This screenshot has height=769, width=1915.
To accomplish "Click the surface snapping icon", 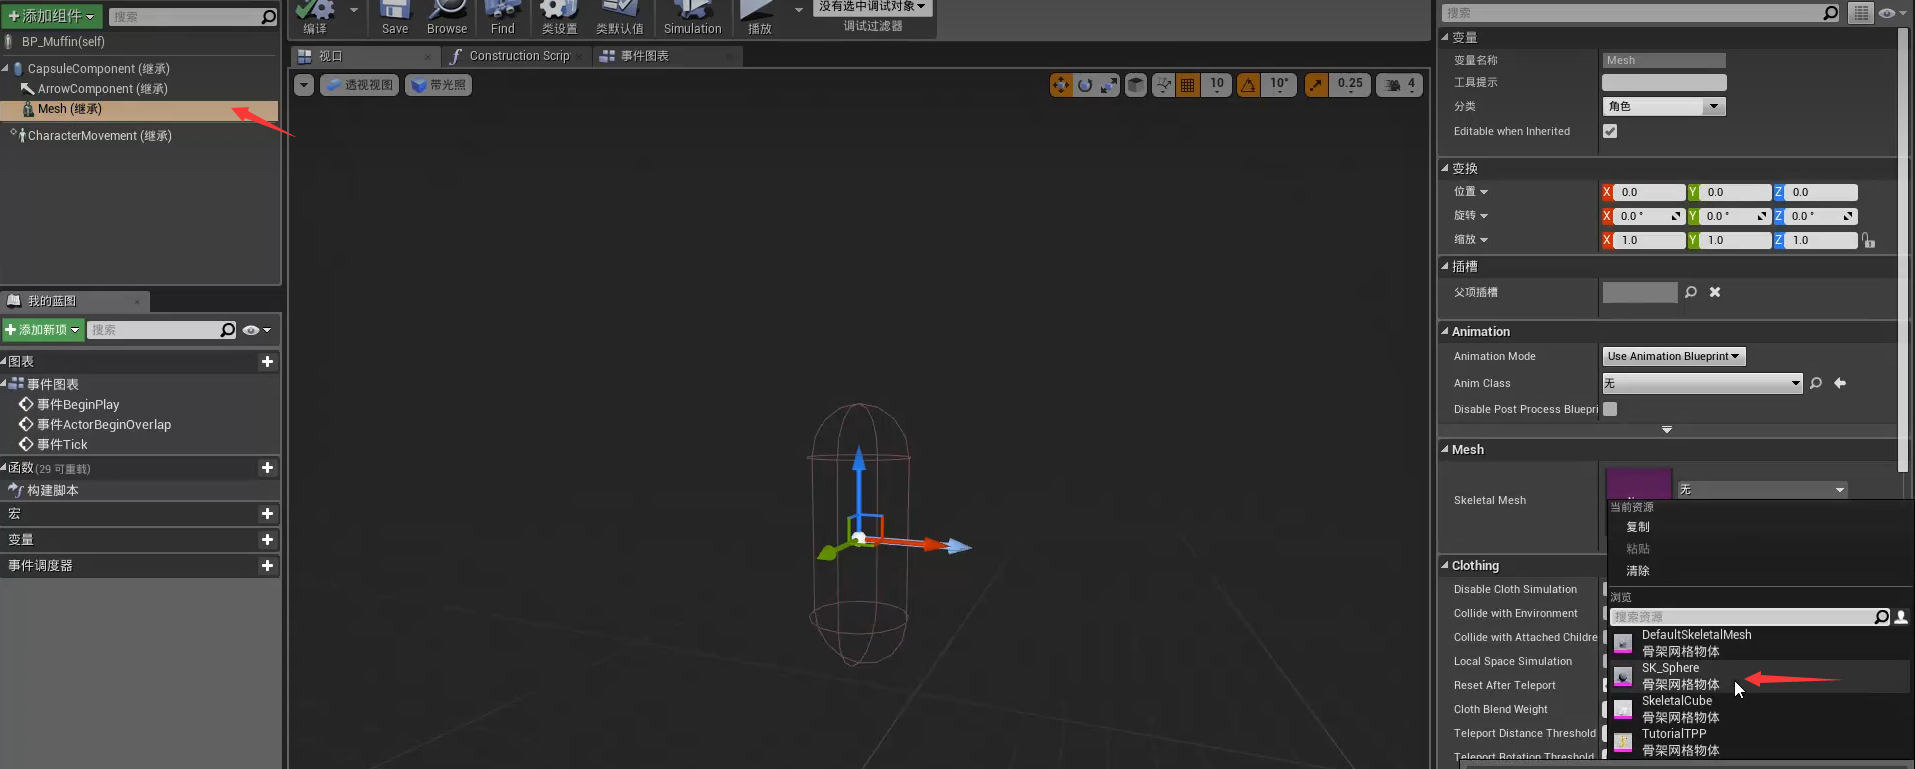I will [x=1163, y=85].
